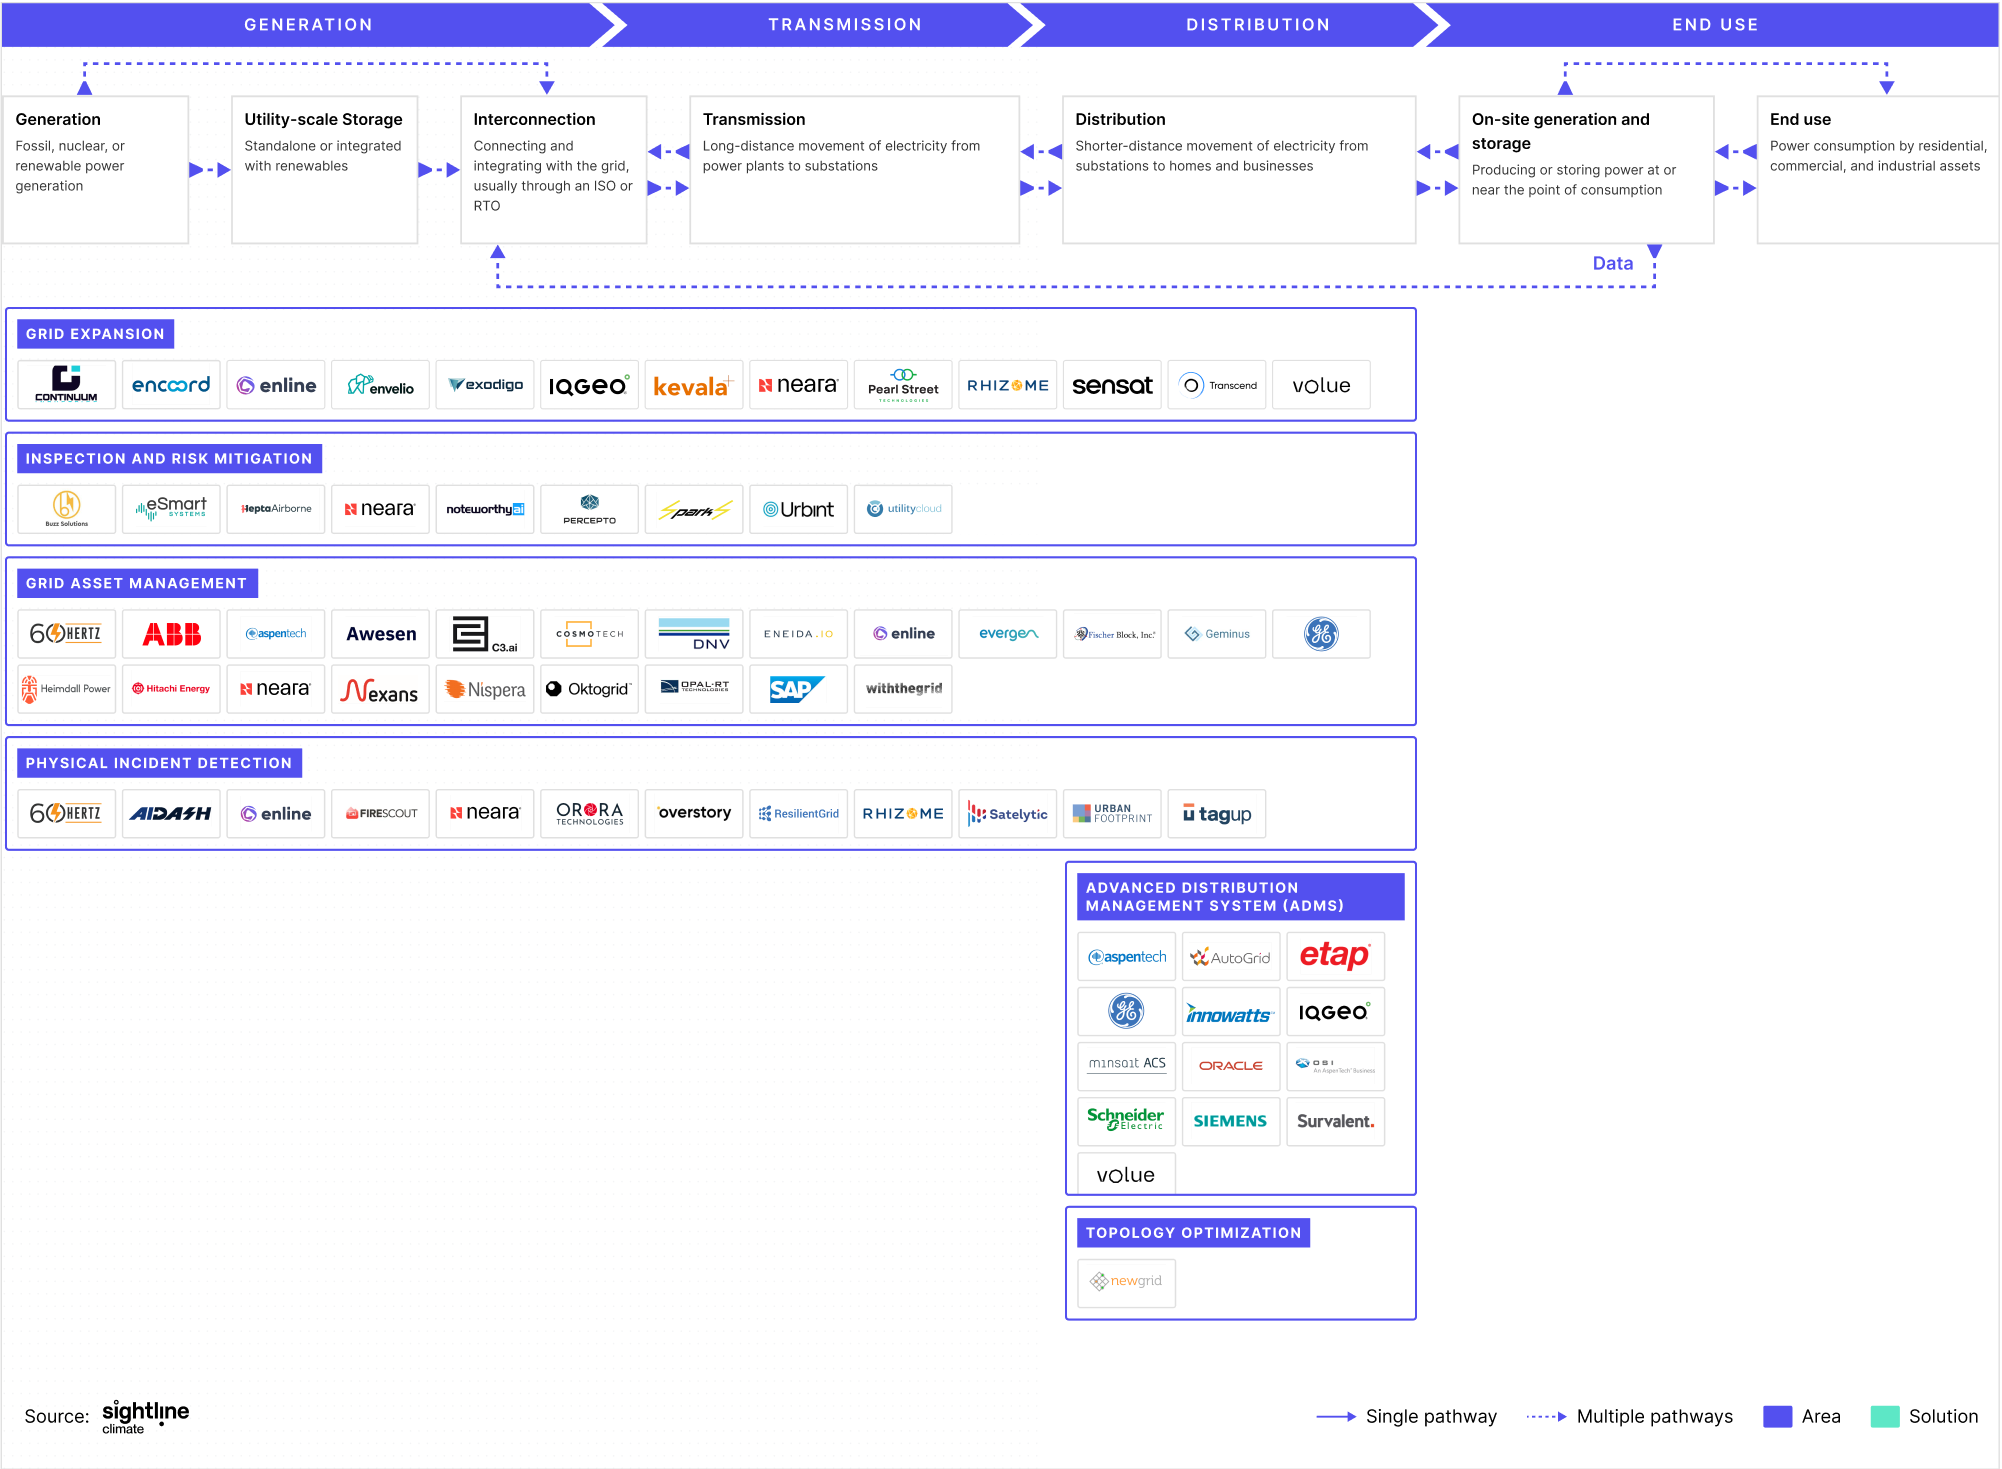Click the GRID EXPANSION section label
The width and height of the screenshot is (2002, 1469).
95,334
